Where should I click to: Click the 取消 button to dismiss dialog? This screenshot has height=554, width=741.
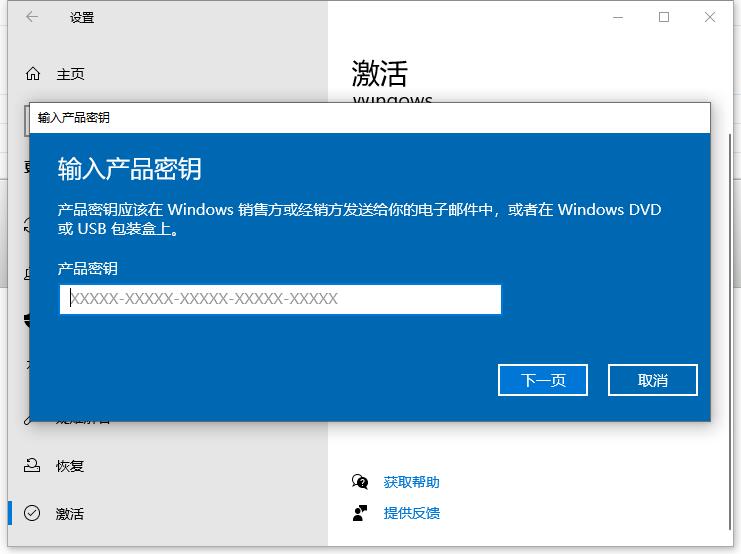(653, 380)
